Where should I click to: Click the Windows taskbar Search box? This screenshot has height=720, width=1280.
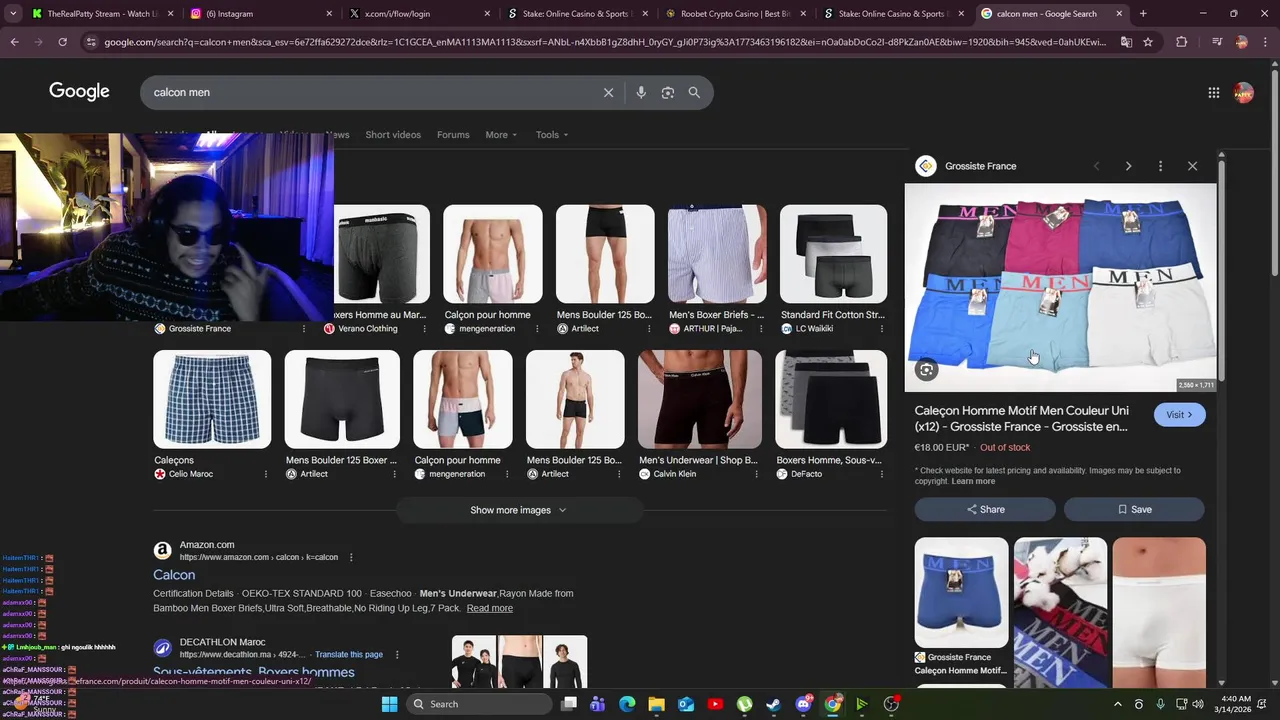(480, 704)
